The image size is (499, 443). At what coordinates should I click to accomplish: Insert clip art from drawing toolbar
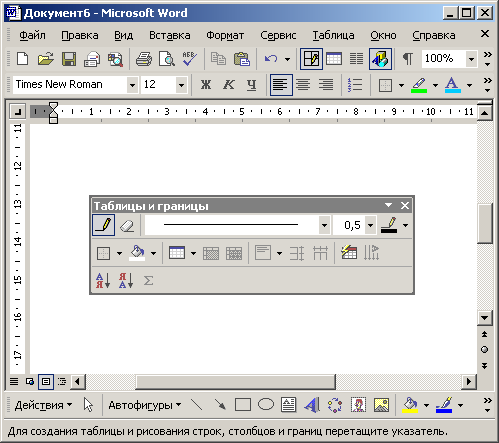(x=358, y=405)
